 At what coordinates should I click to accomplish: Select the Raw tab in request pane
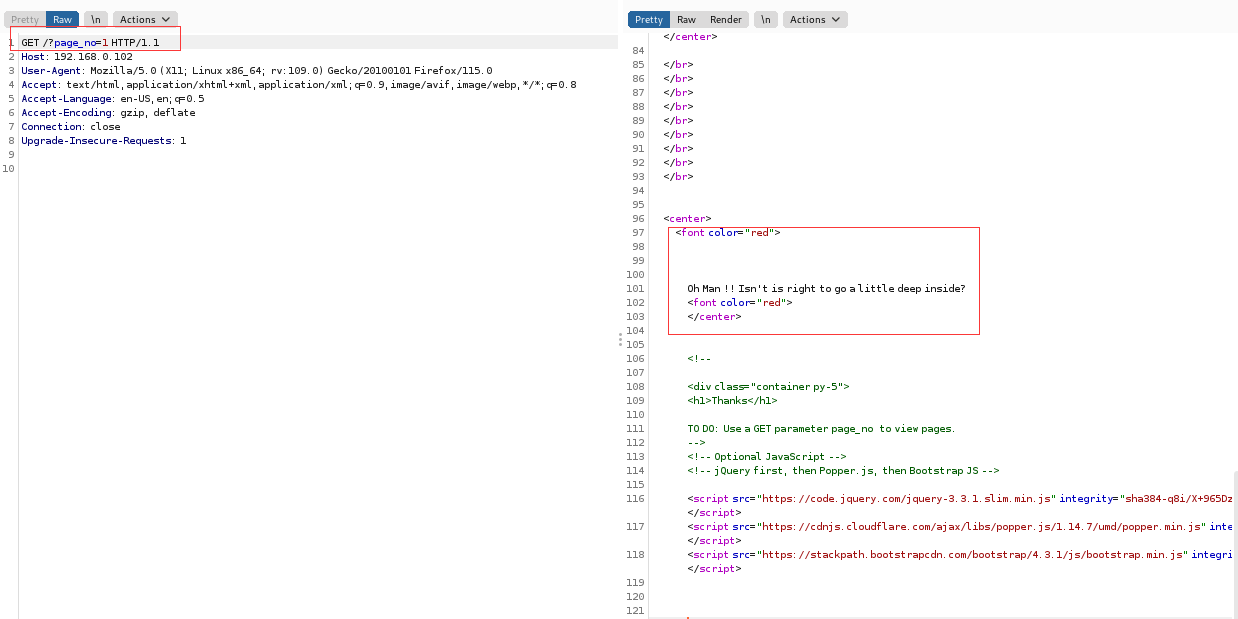click(62, 19)
